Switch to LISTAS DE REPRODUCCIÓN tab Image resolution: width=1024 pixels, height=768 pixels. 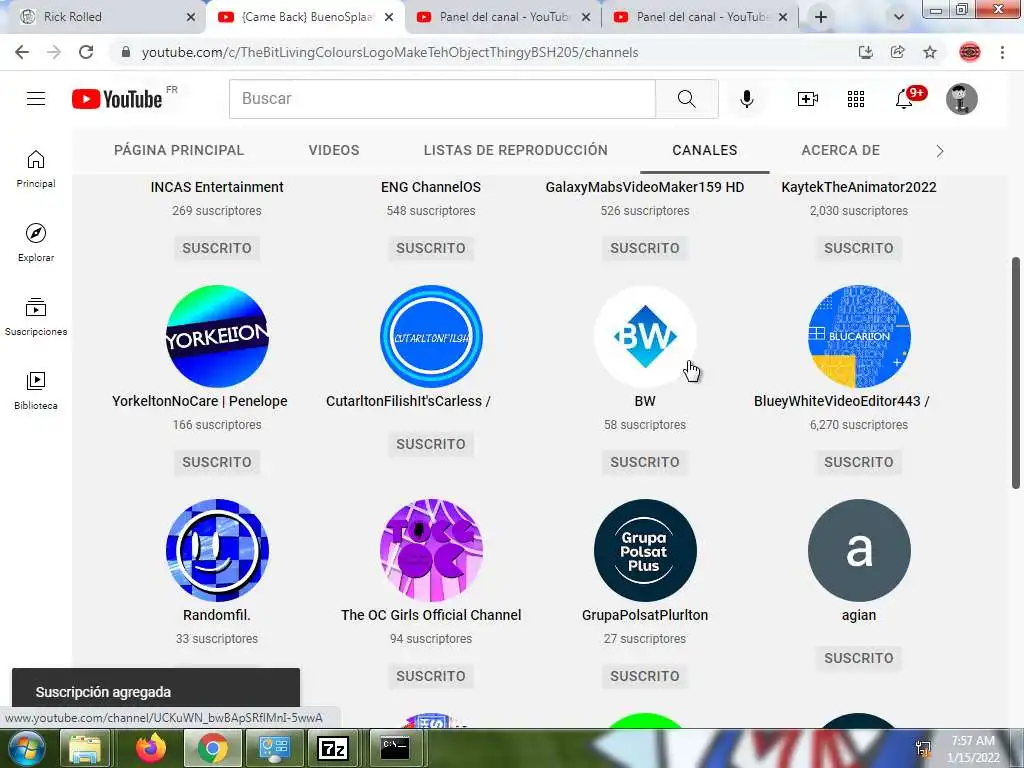tap(515, 150)
